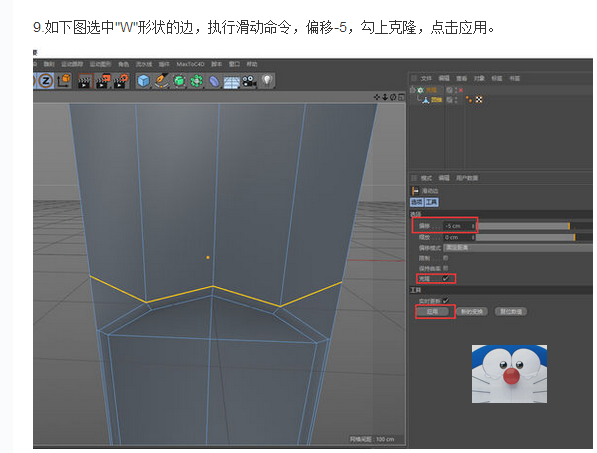Open Attributes 模式 (Mode) menu

426,178
